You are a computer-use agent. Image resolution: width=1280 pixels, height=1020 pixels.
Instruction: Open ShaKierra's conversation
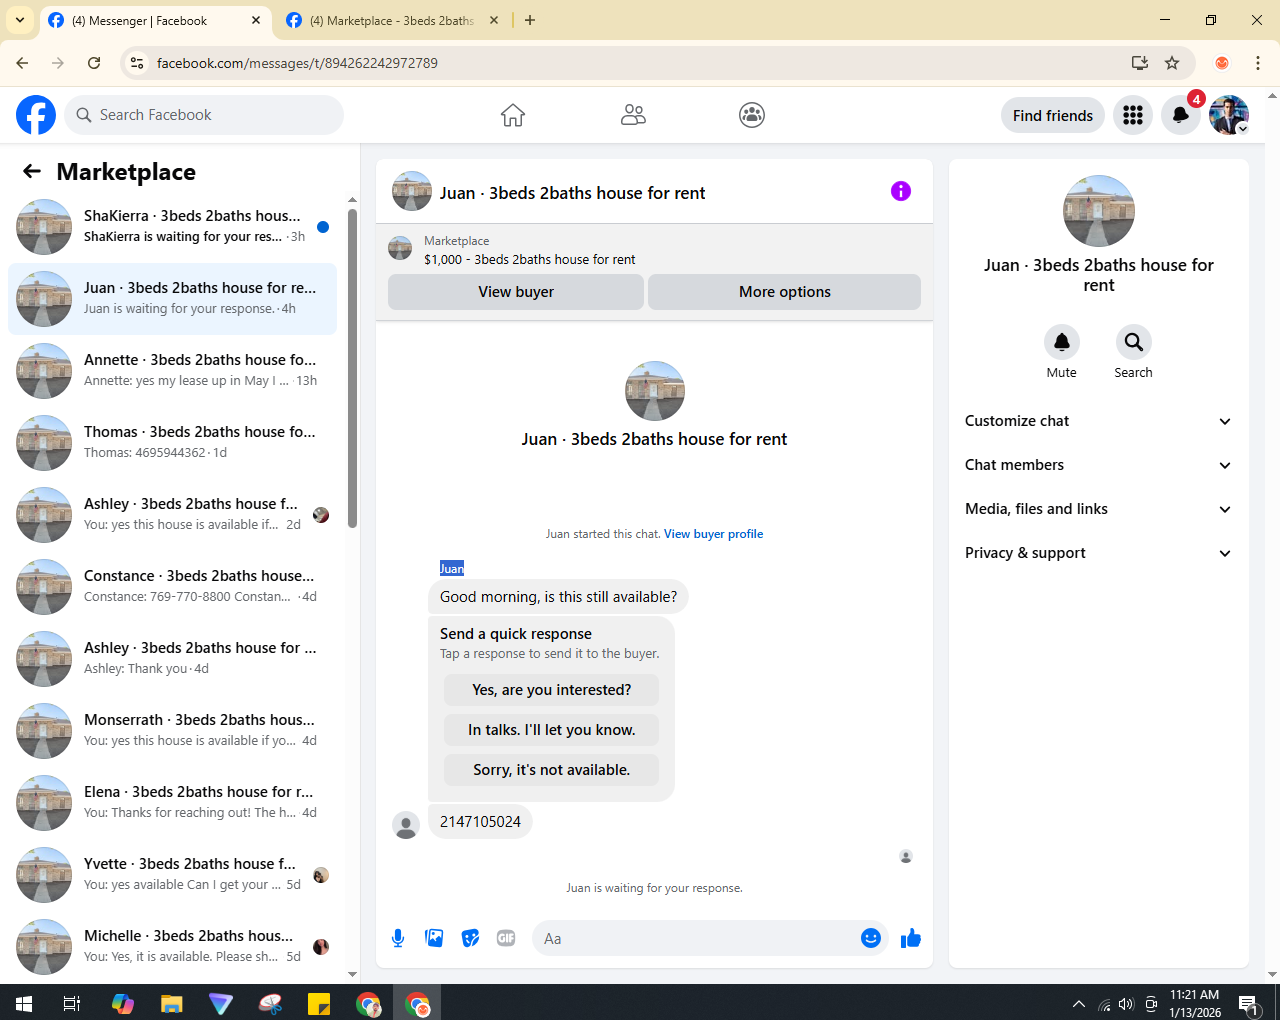pos(172,227)
